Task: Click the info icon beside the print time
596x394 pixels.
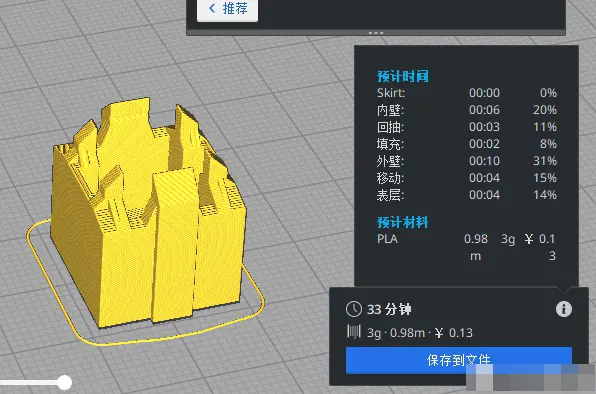Action: point(563,309)
